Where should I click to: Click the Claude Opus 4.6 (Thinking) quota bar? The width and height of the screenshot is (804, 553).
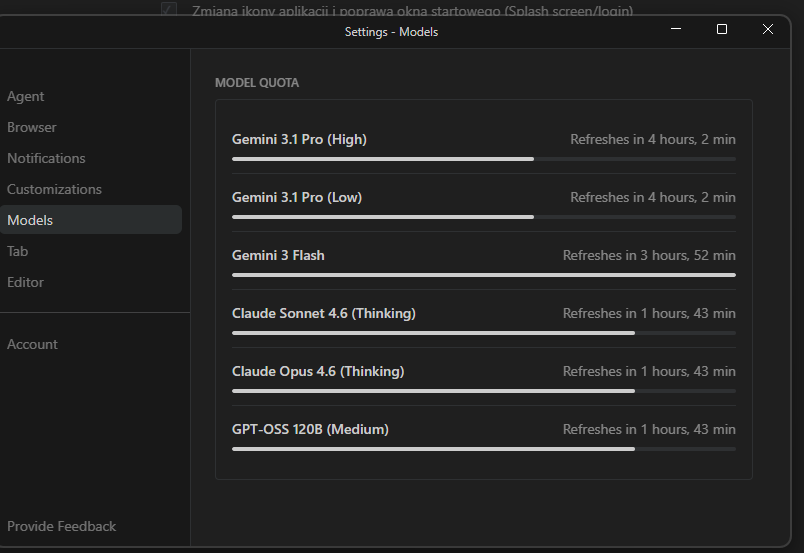(x=484, y=391)
